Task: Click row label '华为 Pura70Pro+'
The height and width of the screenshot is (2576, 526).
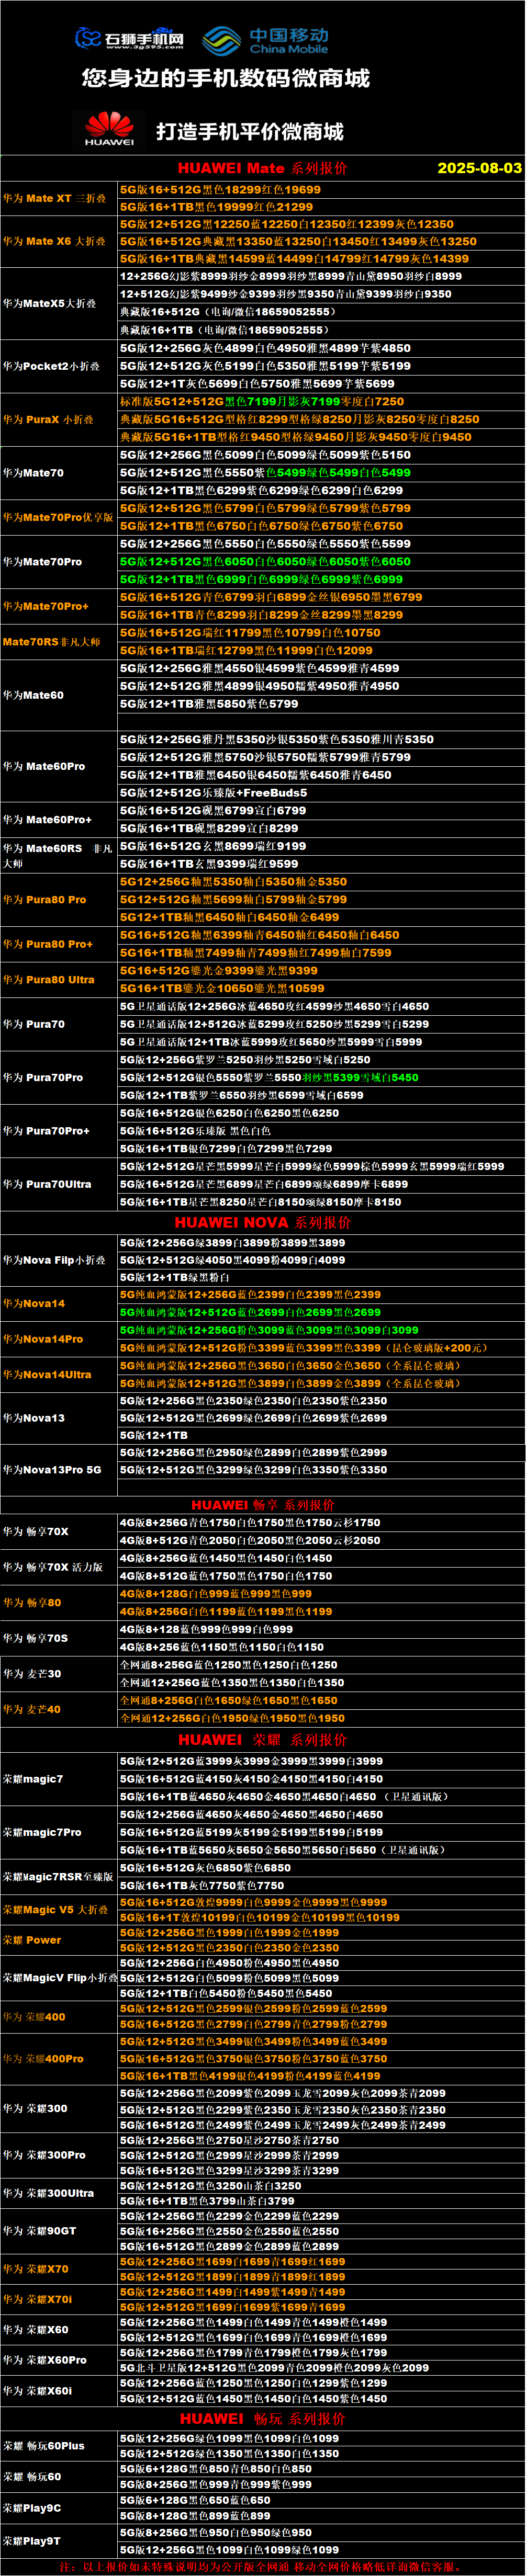Action: pos(46,1131)
